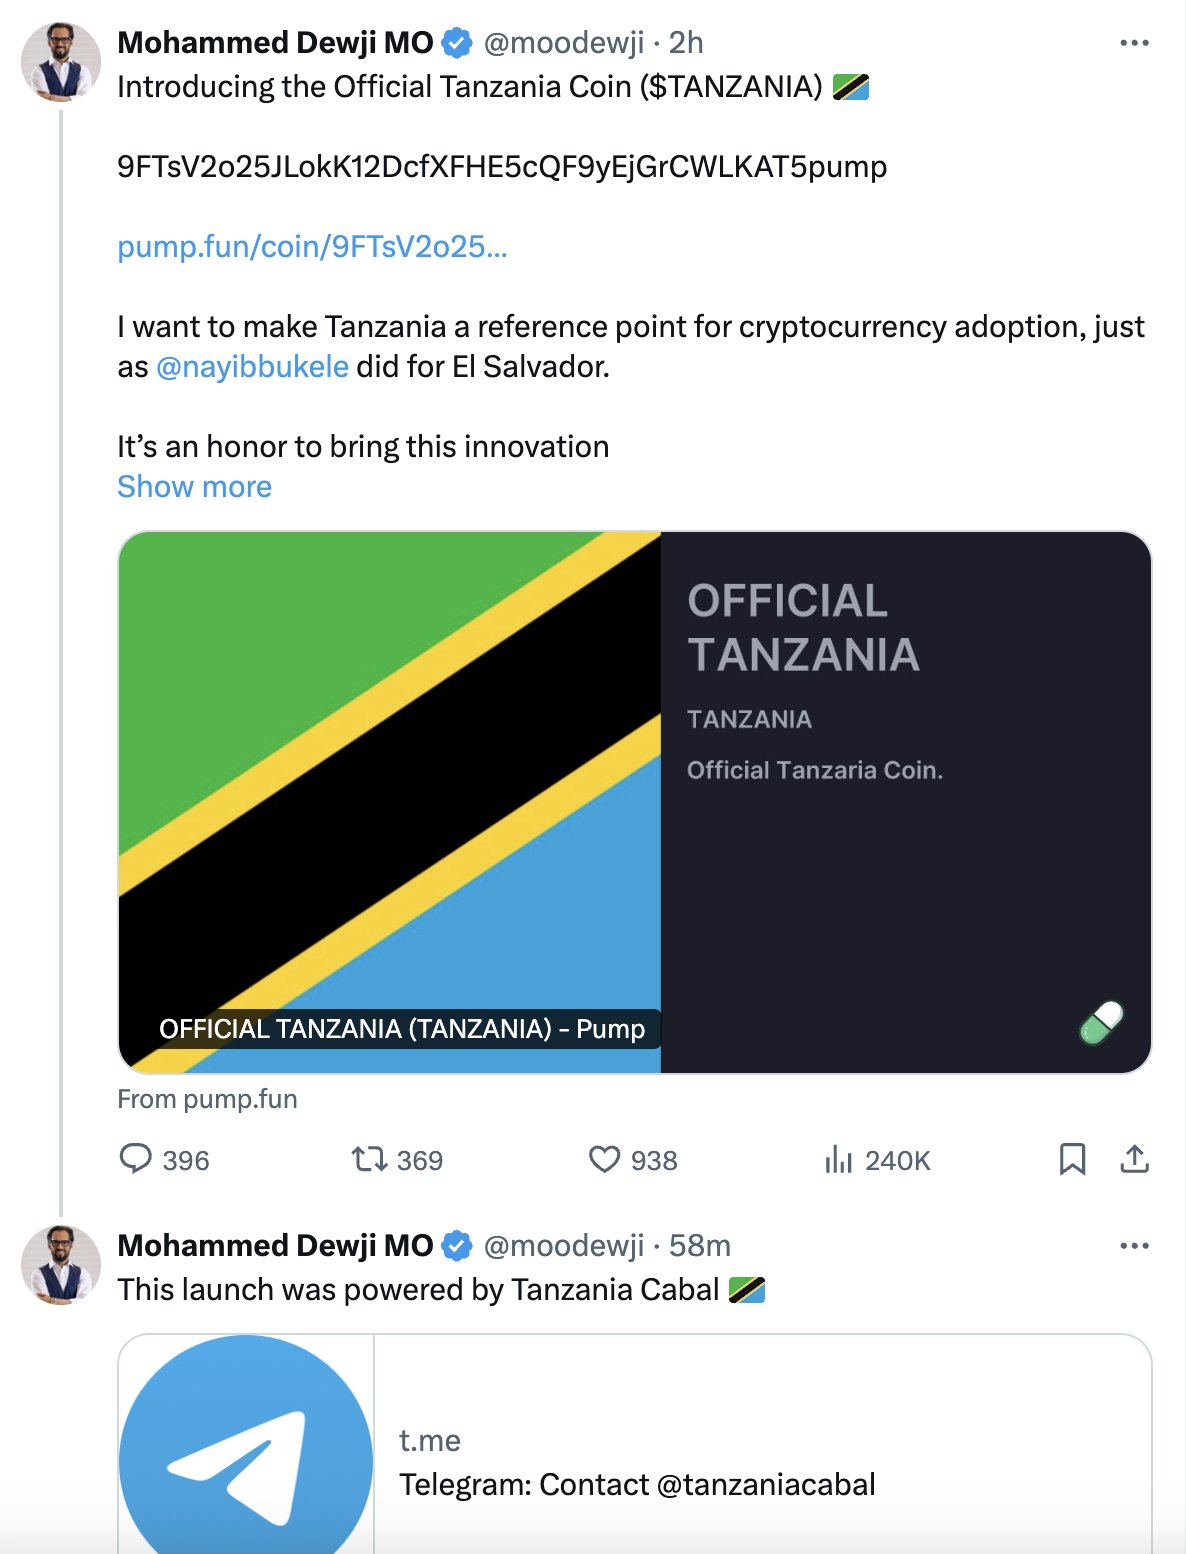Like the Tanzania Coin announcement tweet
The image size is (1186, 1554).
tap(604, 1159)
